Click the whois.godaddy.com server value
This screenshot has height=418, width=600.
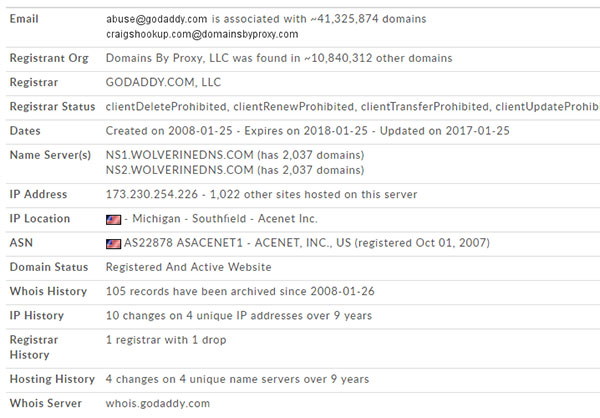pyautogui.click(x=158, y=403)
